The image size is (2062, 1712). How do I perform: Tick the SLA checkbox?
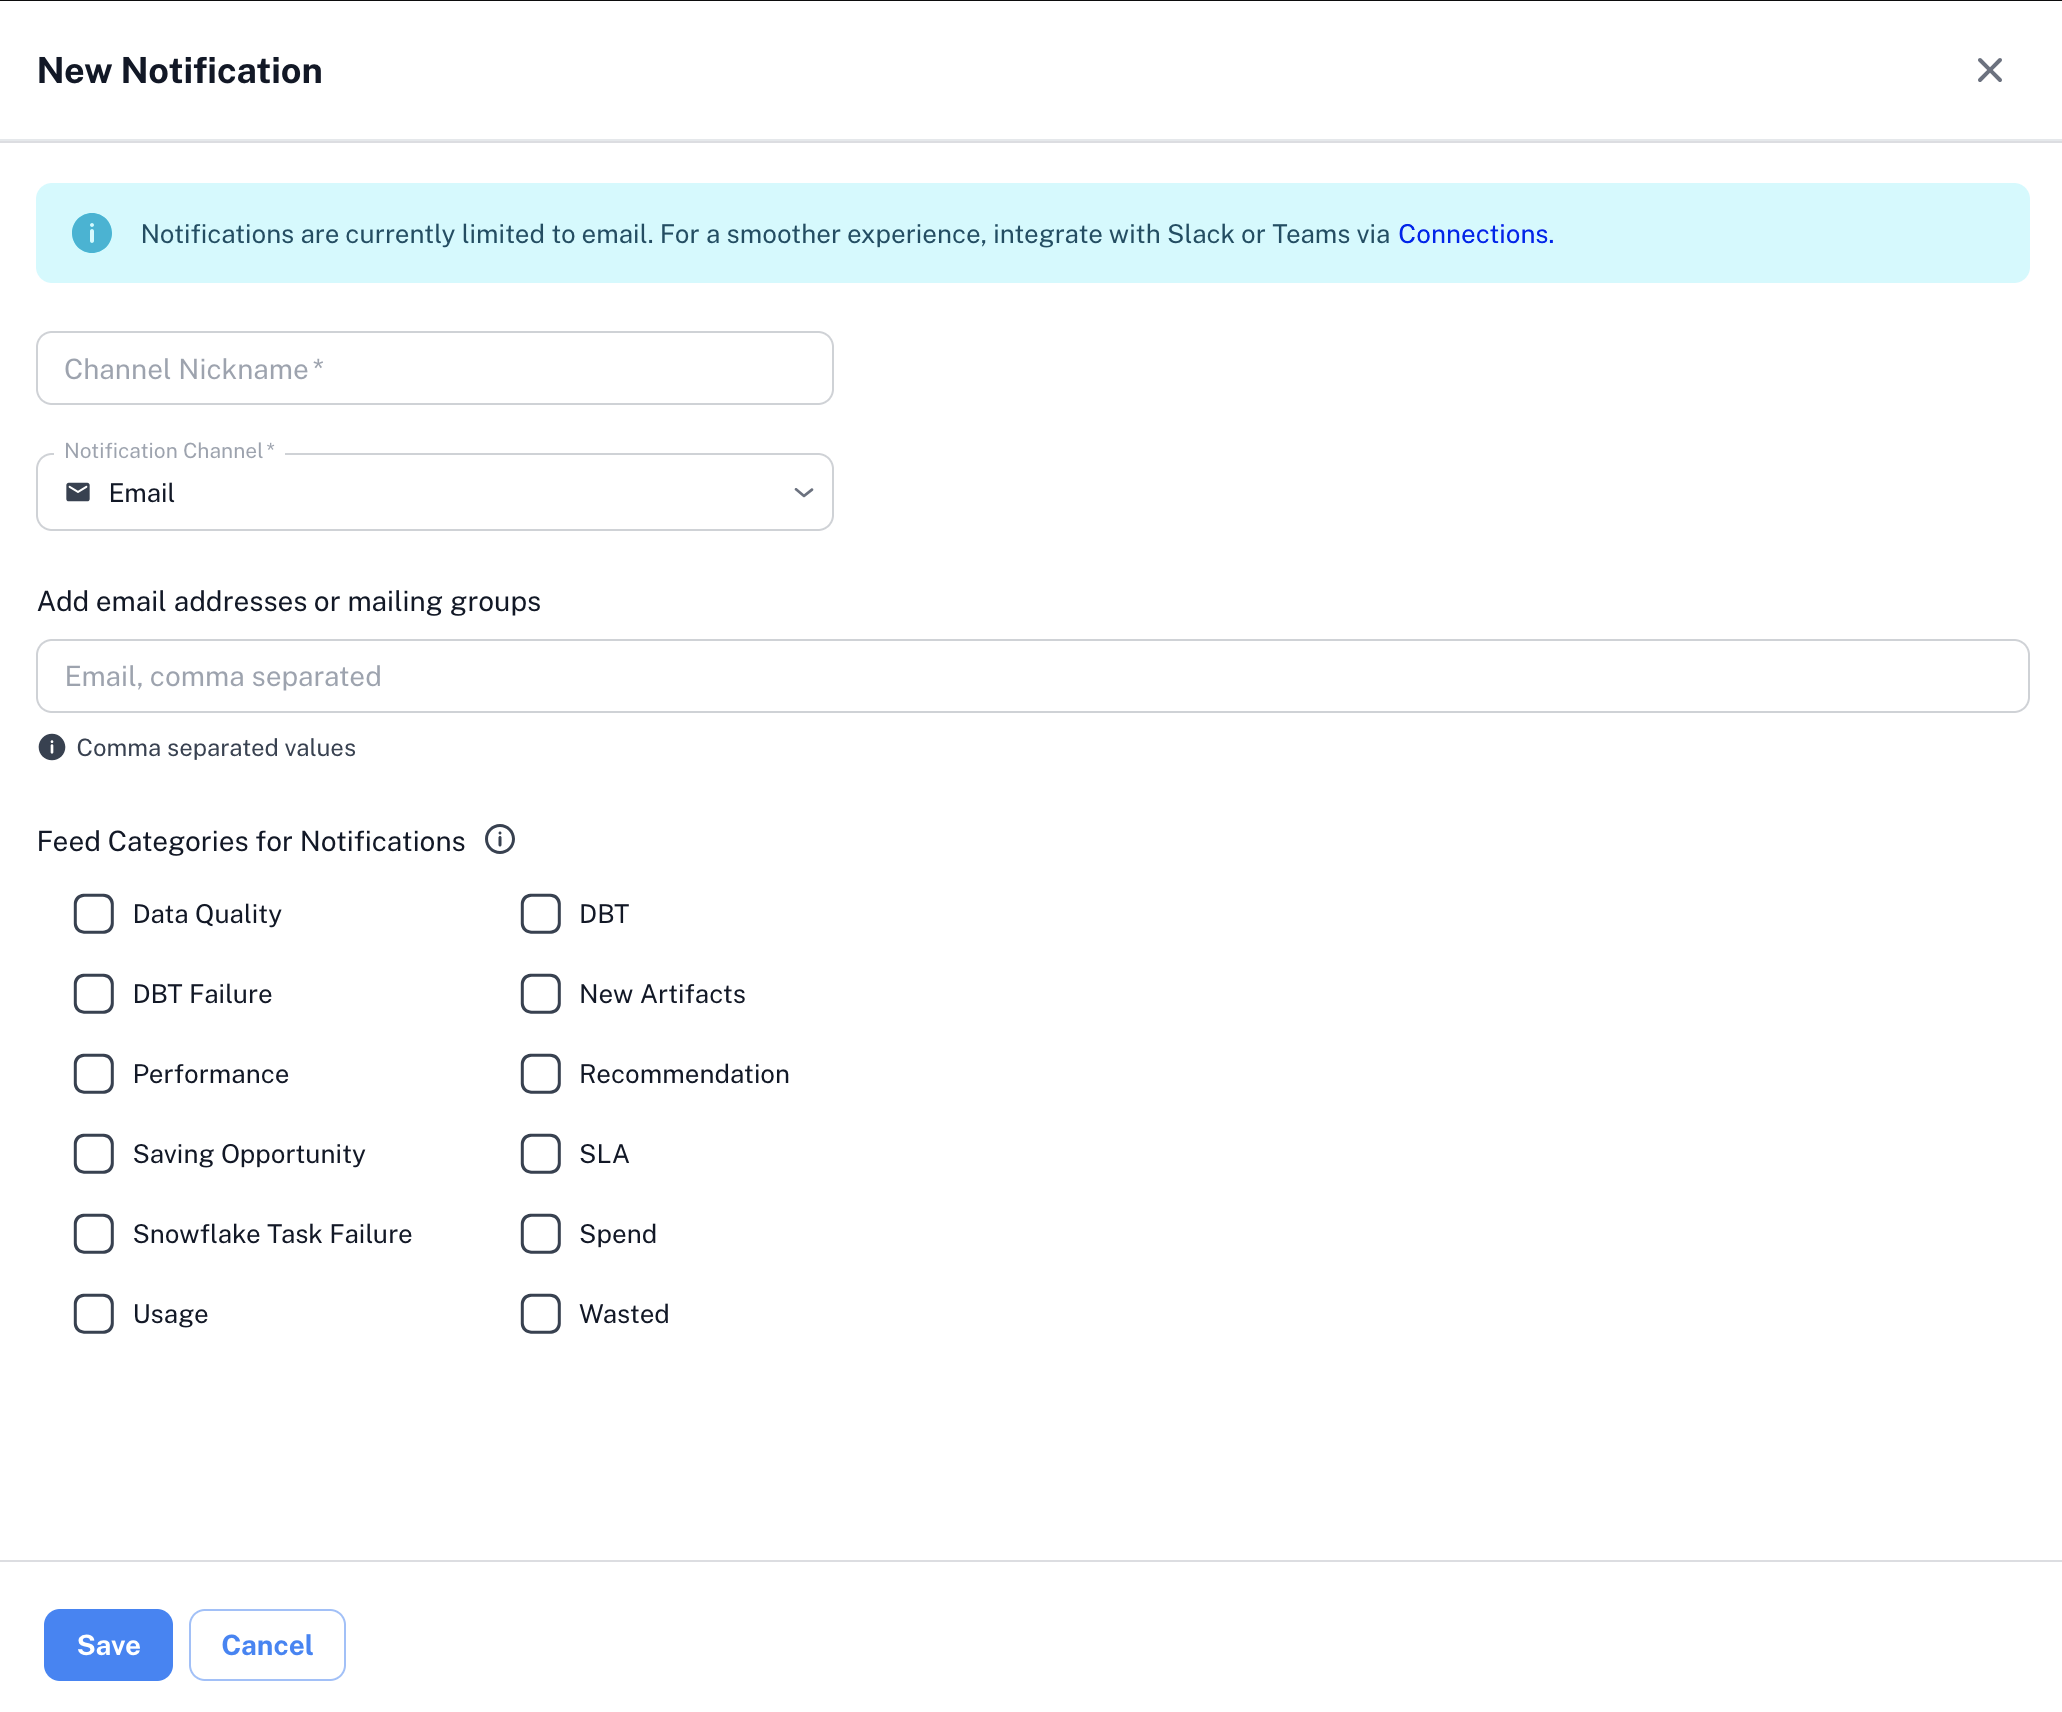point(540,1153)
